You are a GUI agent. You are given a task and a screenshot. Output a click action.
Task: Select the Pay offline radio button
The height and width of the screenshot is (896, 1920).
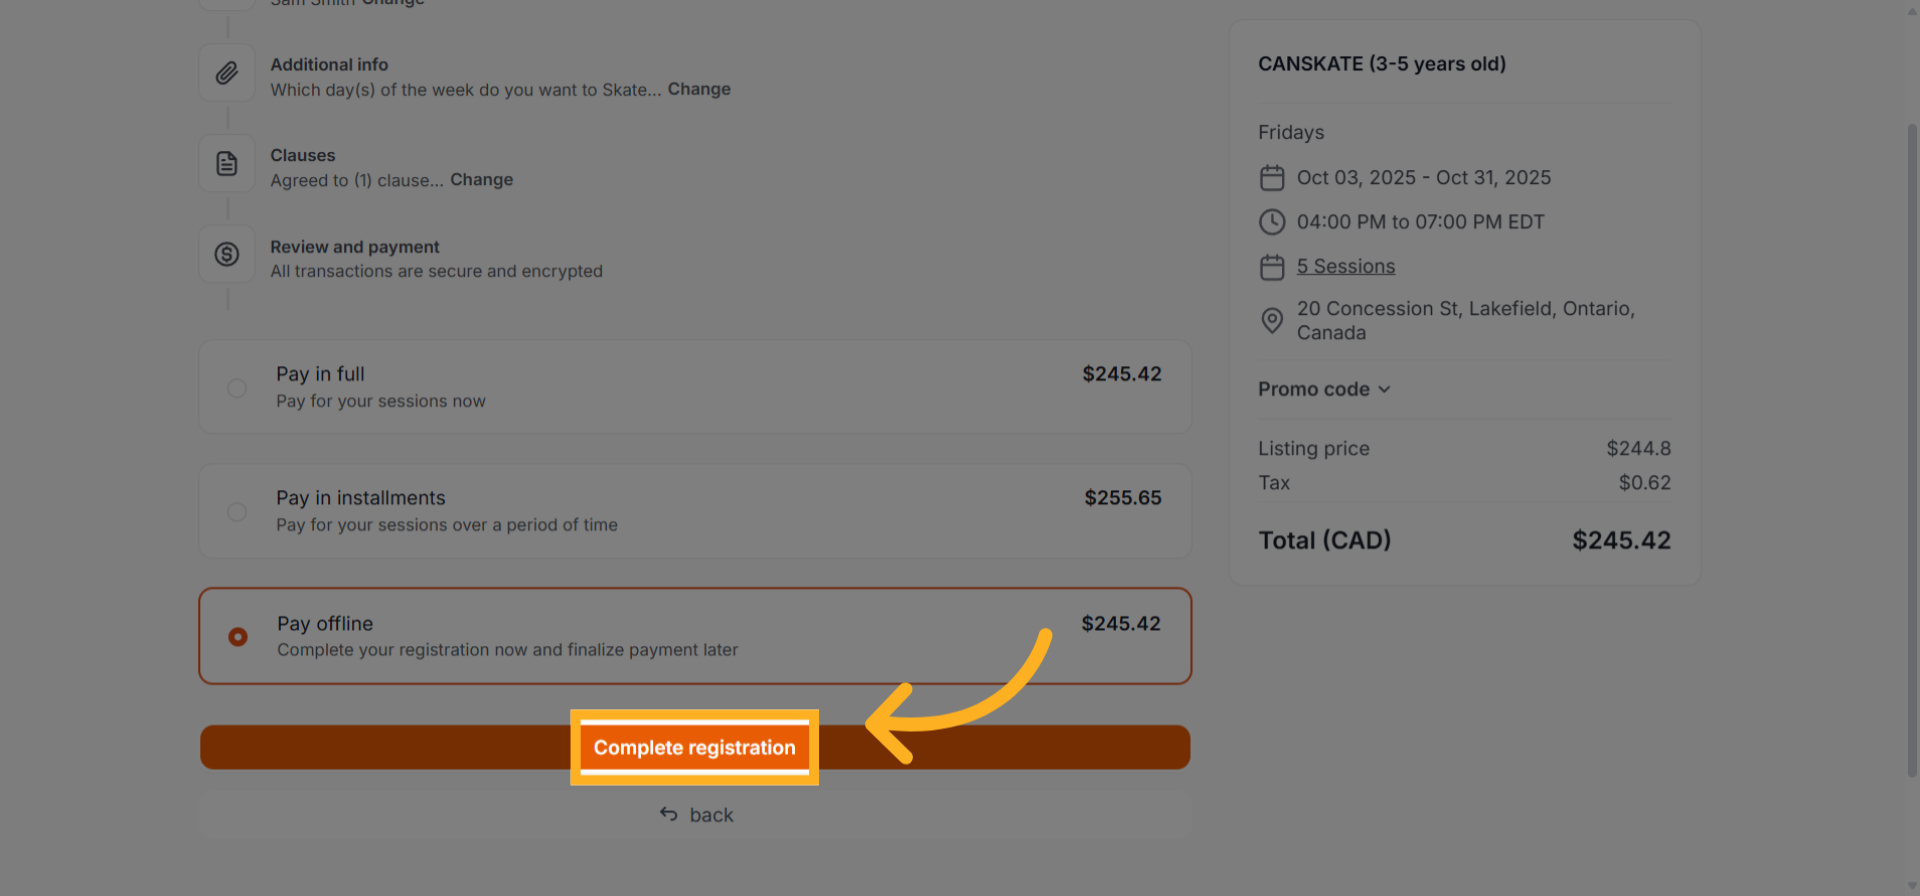[x=238, y=637]
